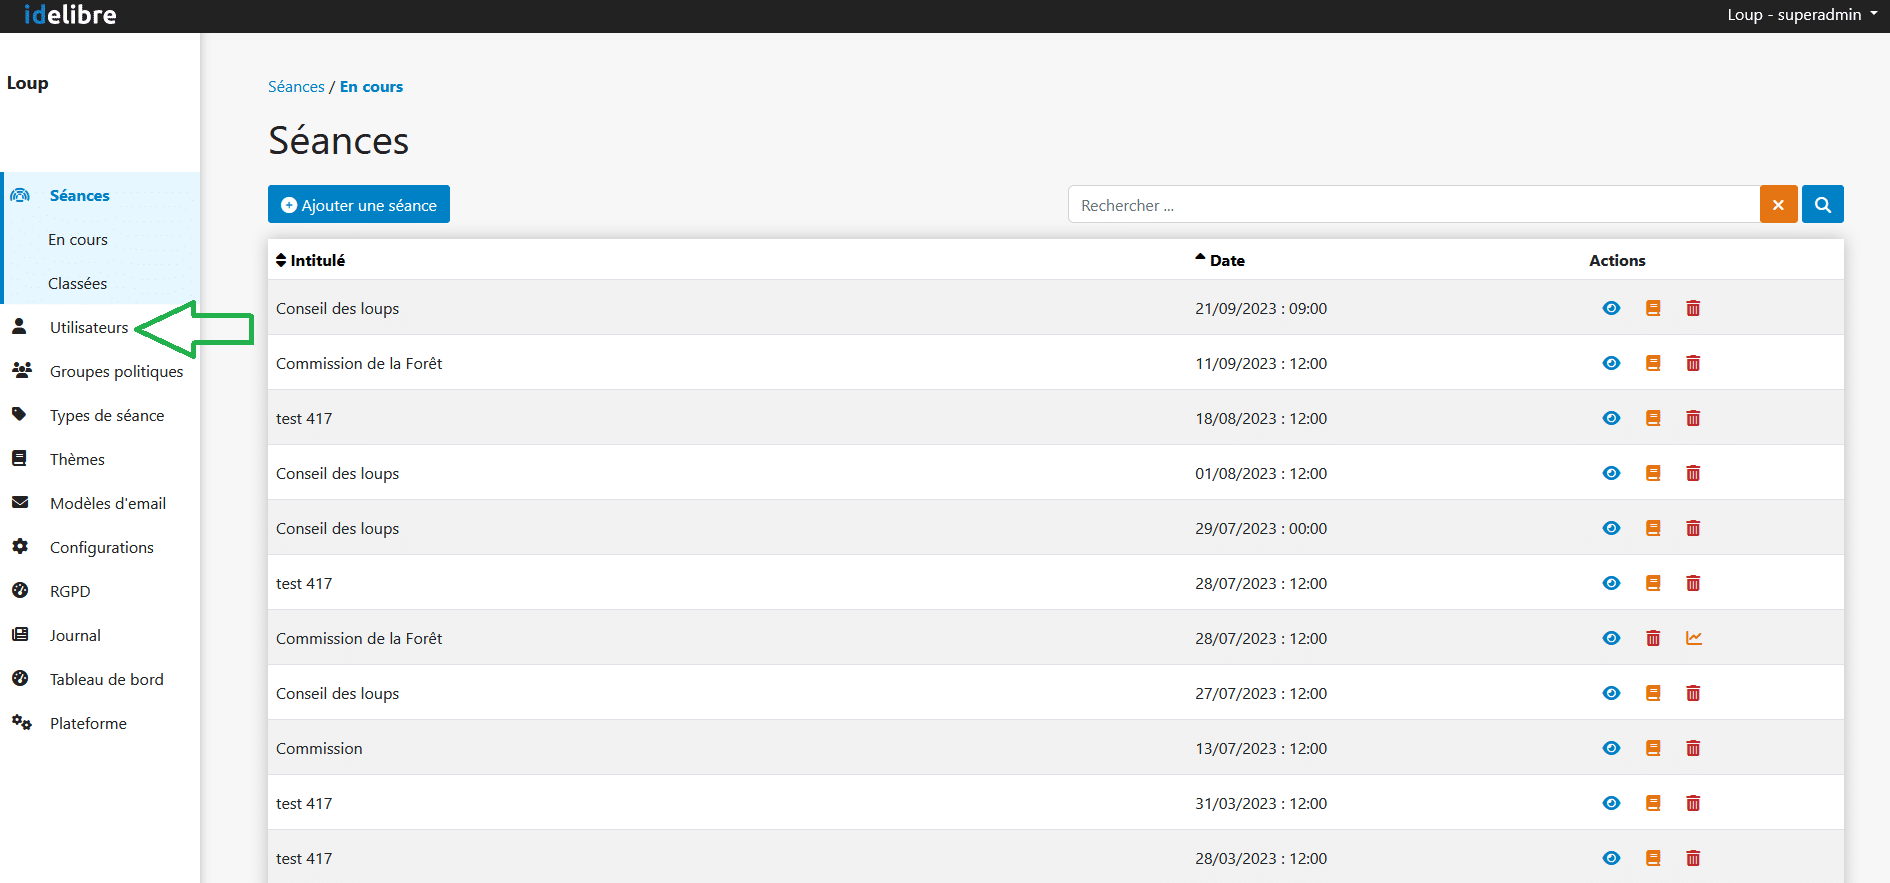Delete the Conseil des loups 27/07/2023 session
Image resolution: width=1890 pixels, height=883 pixels.
[x=1693, y=693]
